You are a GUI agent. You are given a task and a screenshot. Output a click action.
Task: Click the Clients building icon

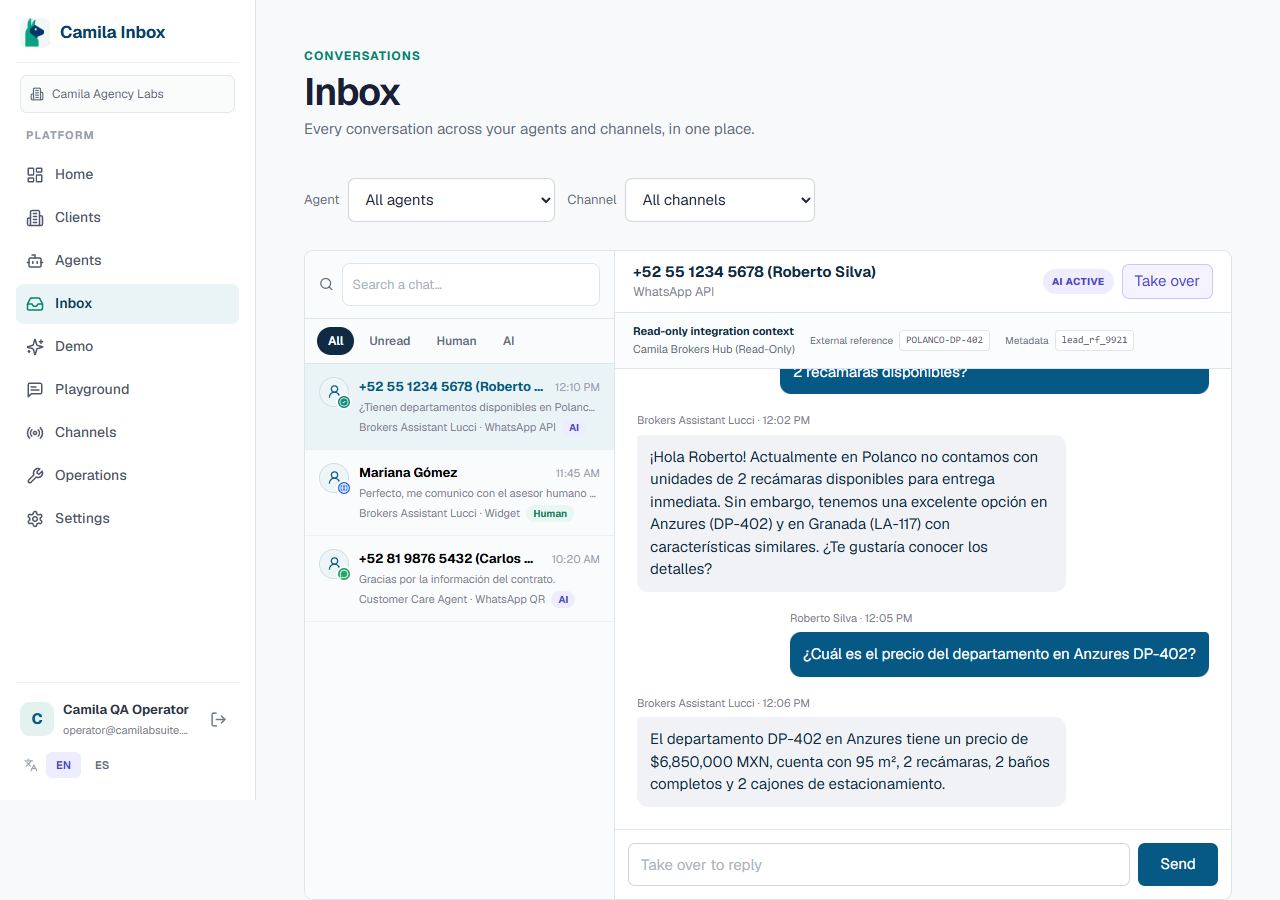pos(35,218)
